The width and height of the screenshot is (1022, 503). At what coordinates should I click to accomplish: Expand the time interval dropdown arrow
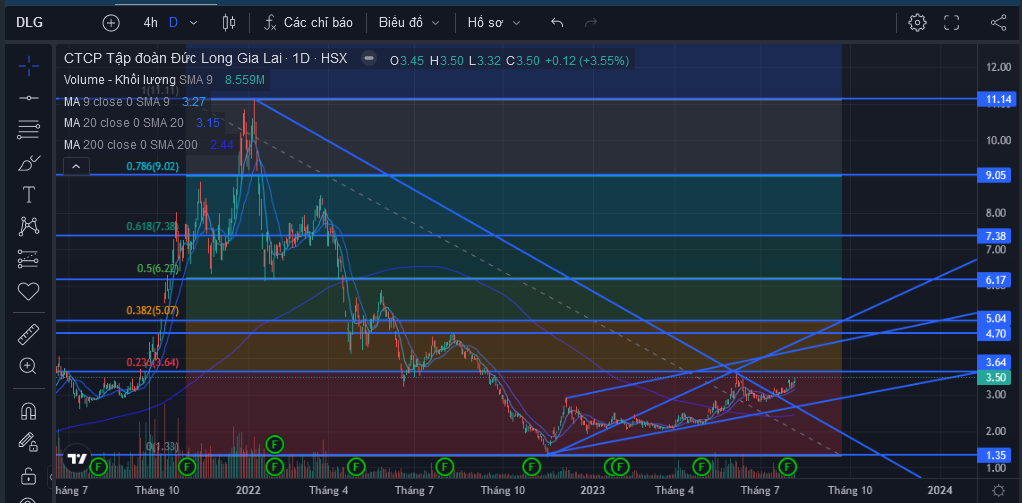194,23
